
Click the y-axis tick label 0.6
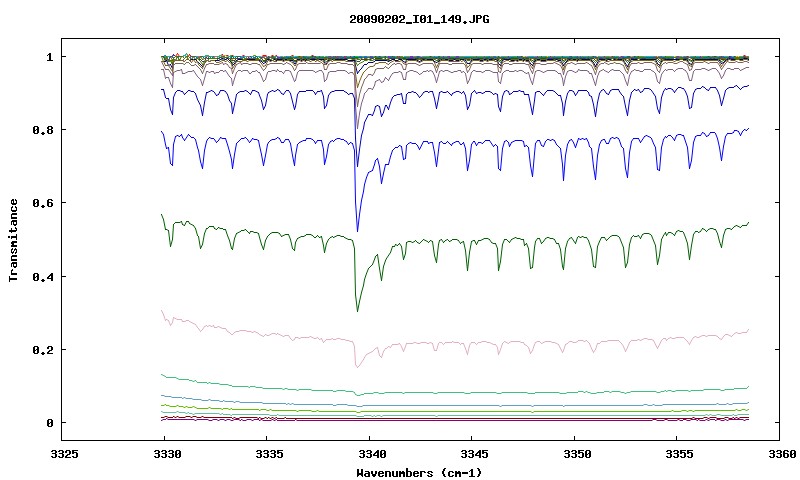pos(42,203)
